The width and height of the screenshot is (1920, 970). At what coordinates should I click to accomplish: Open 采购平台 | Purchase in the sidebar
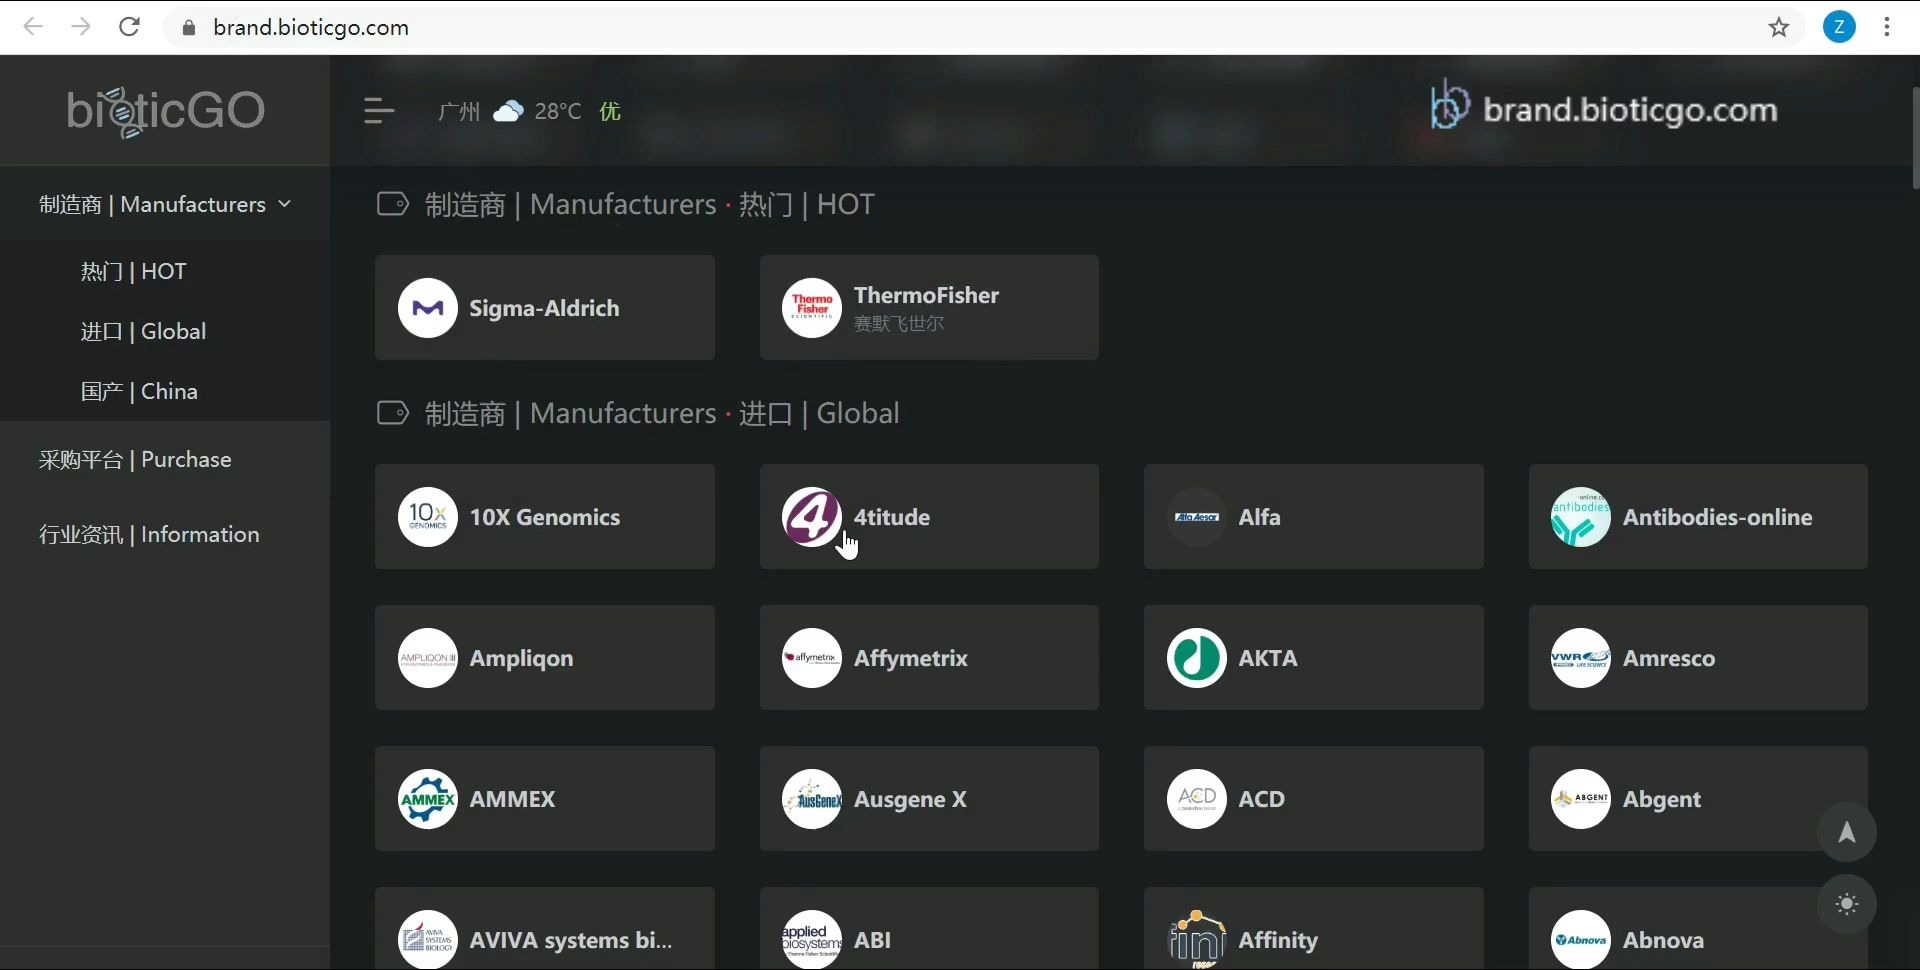[x=135, y=459]
